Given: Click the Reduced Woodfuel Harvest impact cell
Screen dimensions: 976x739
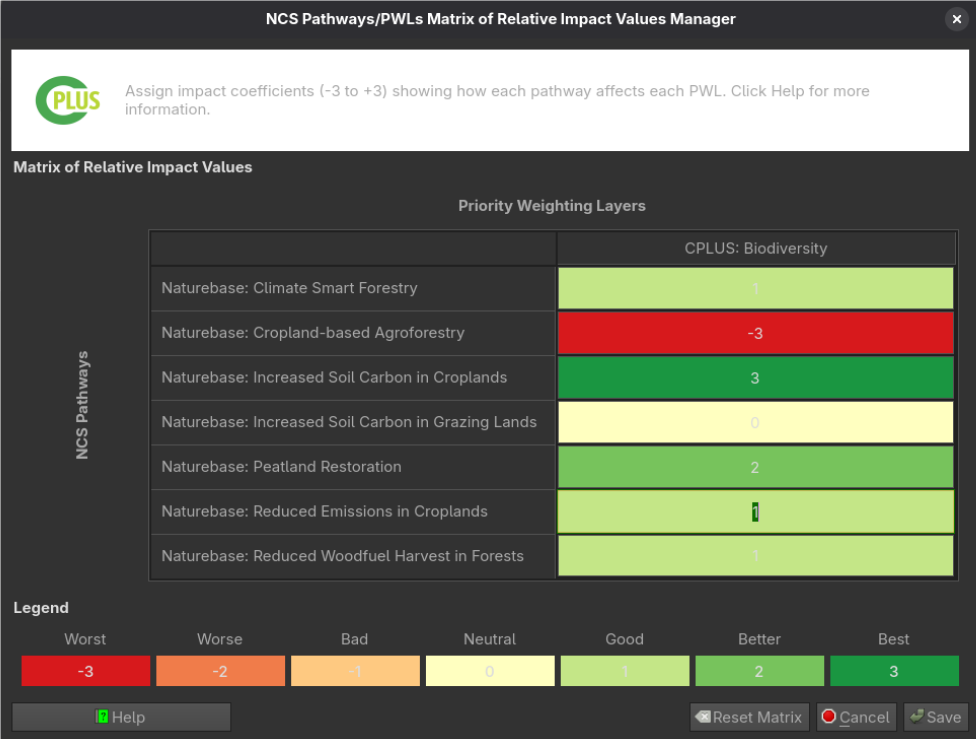Looking at the screenshot, I should [755, 556].
